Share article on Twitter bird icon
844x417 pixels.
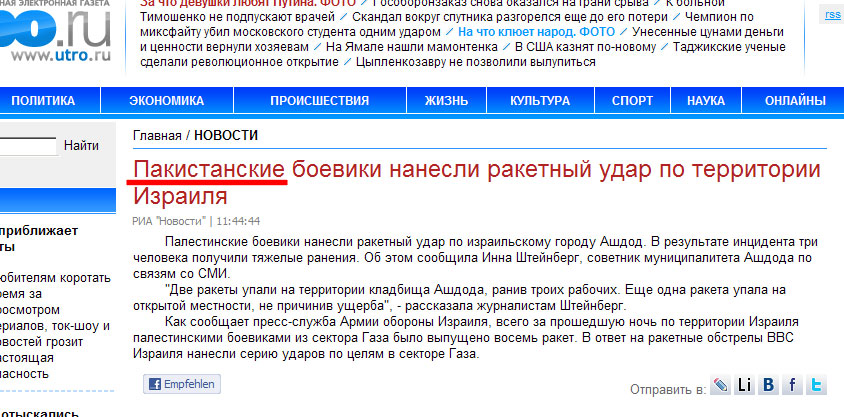[x=817, y=385]
